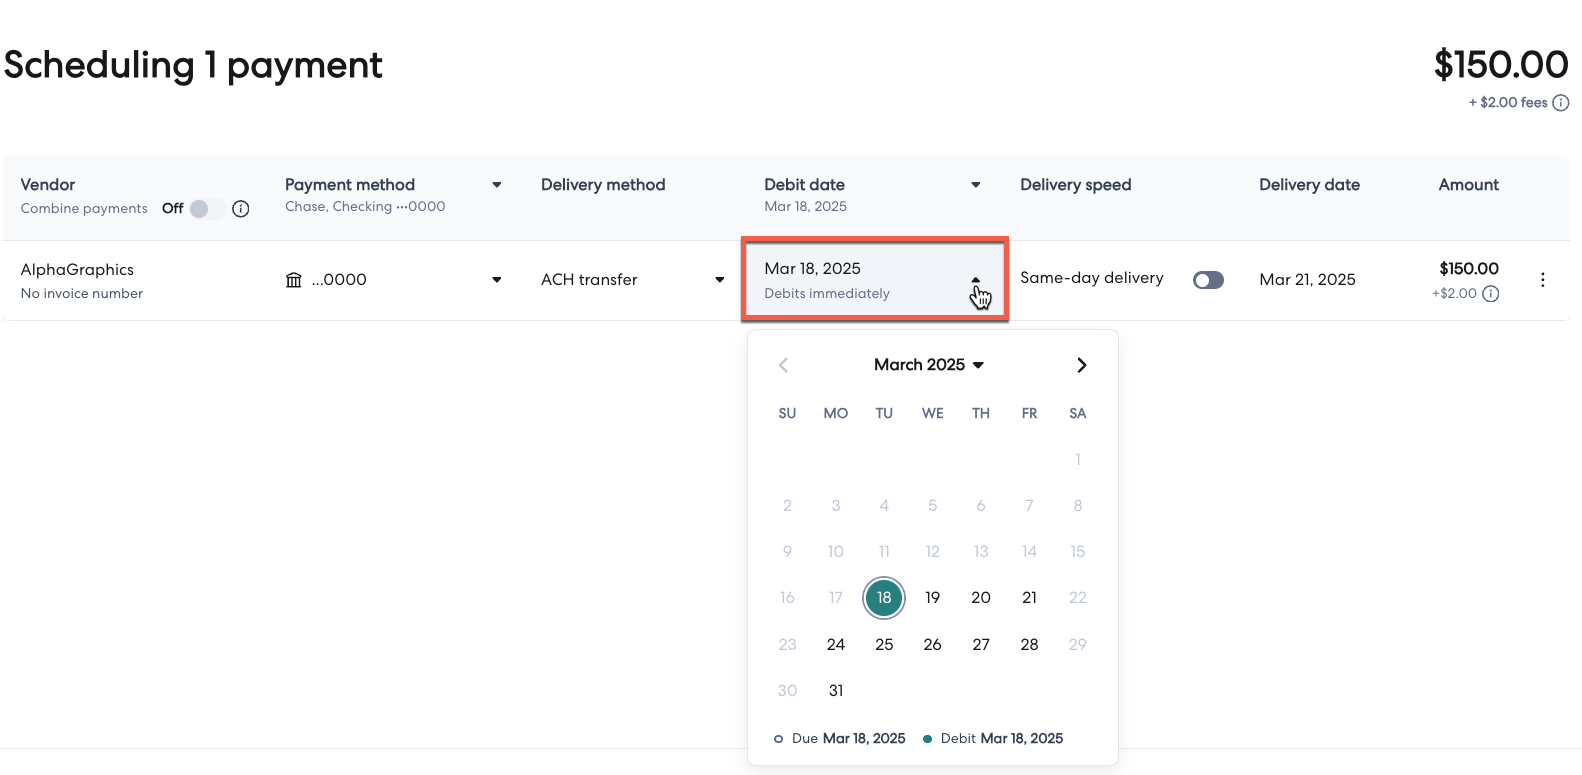Open the March 2025 month selector
The height and width of the screenshot is (775, 1582).
coord(928,365)
